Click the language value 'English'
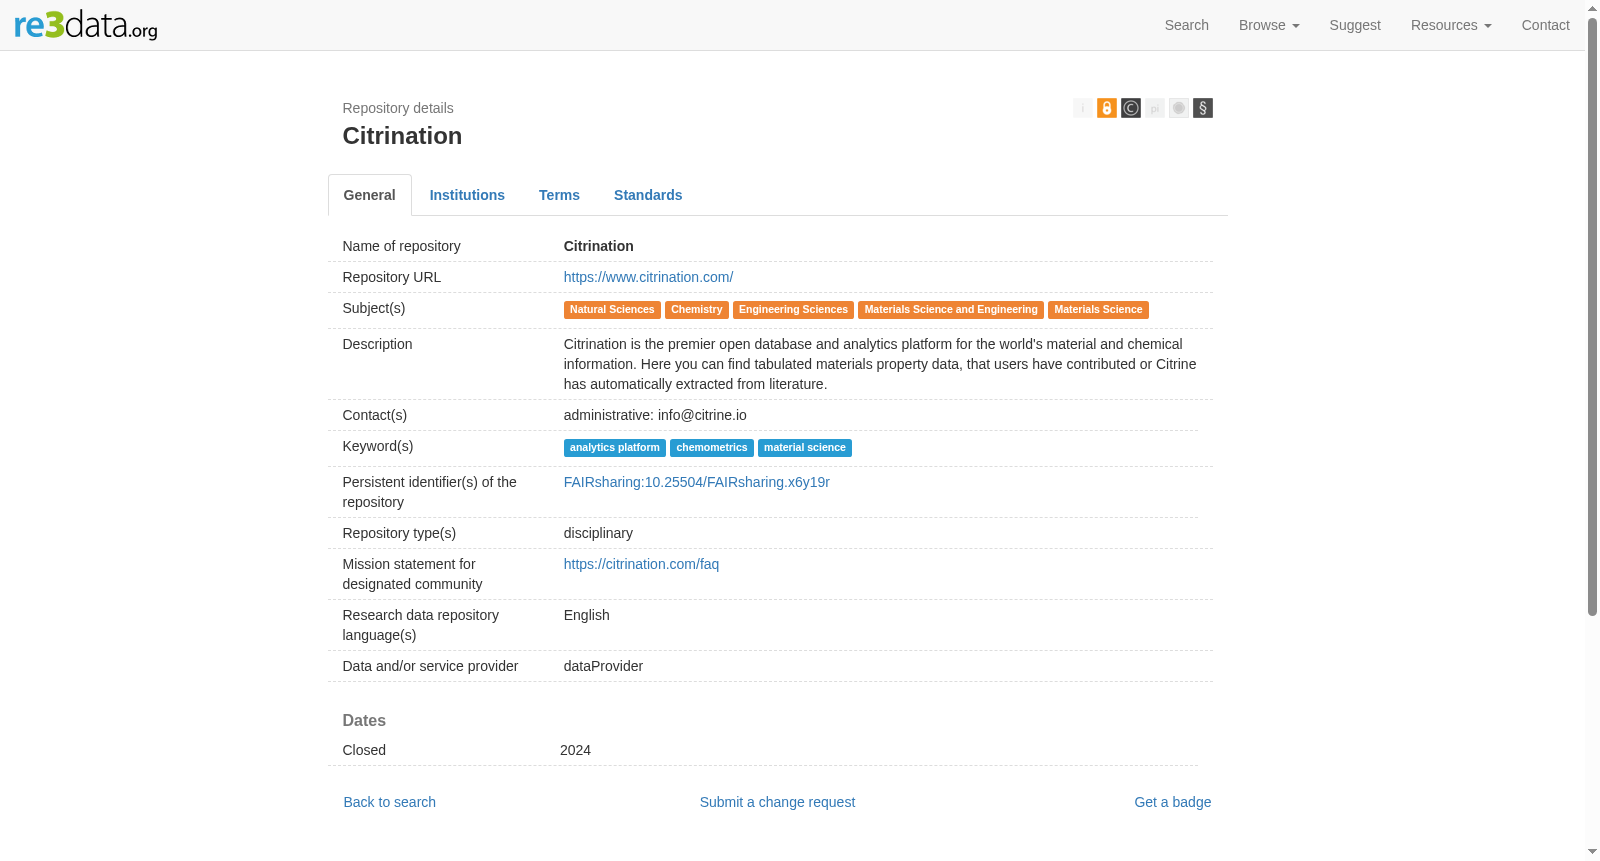The image size is (1600, 861). (587, 615)
